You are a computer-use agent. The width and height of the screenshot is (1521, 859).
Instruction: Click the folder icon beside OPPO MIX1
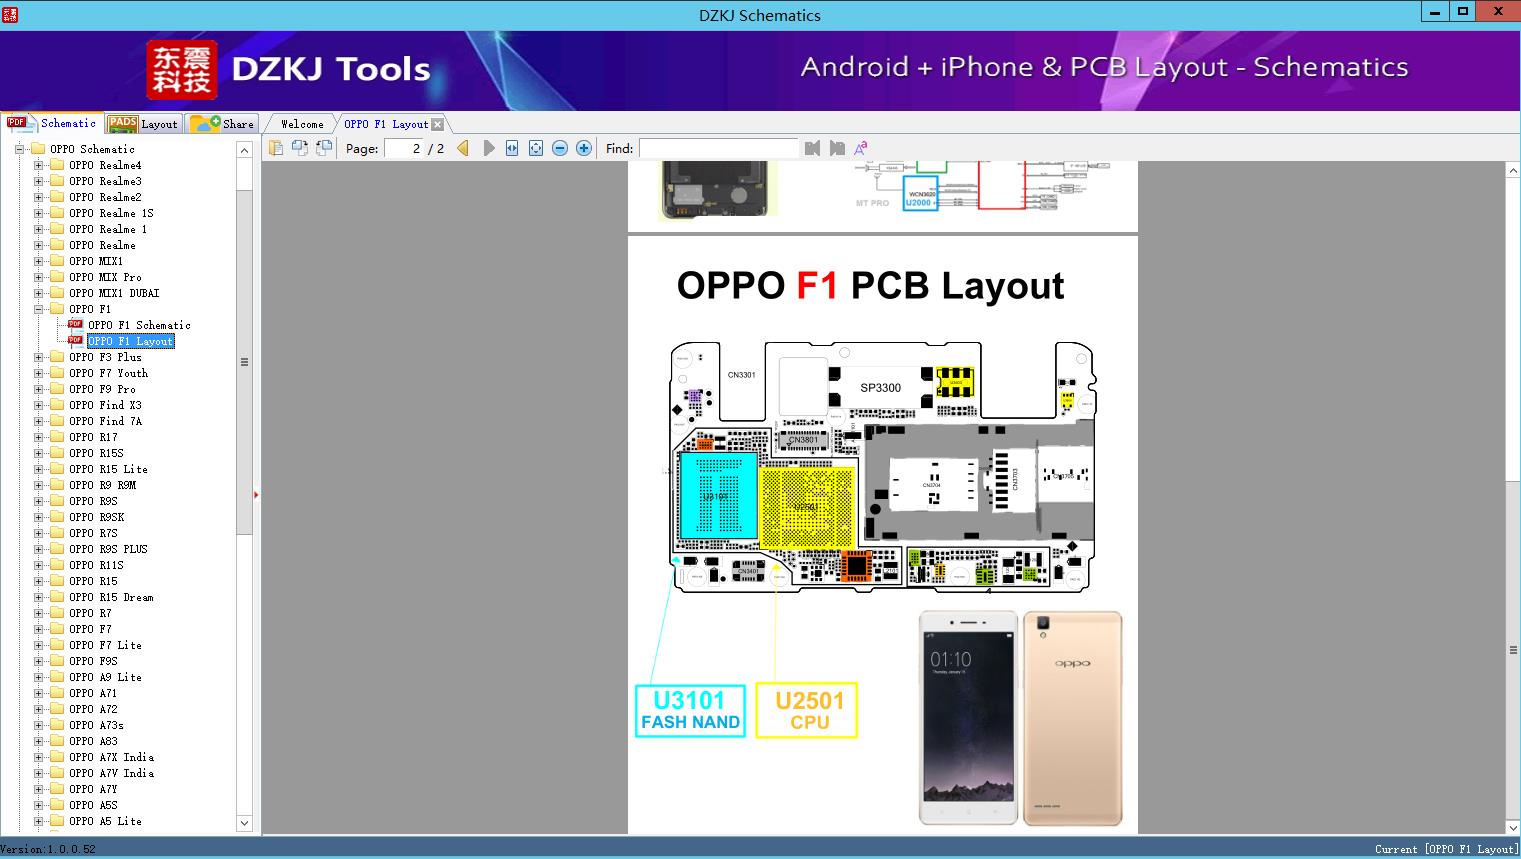pyautogui.click(x=57, y=261)
